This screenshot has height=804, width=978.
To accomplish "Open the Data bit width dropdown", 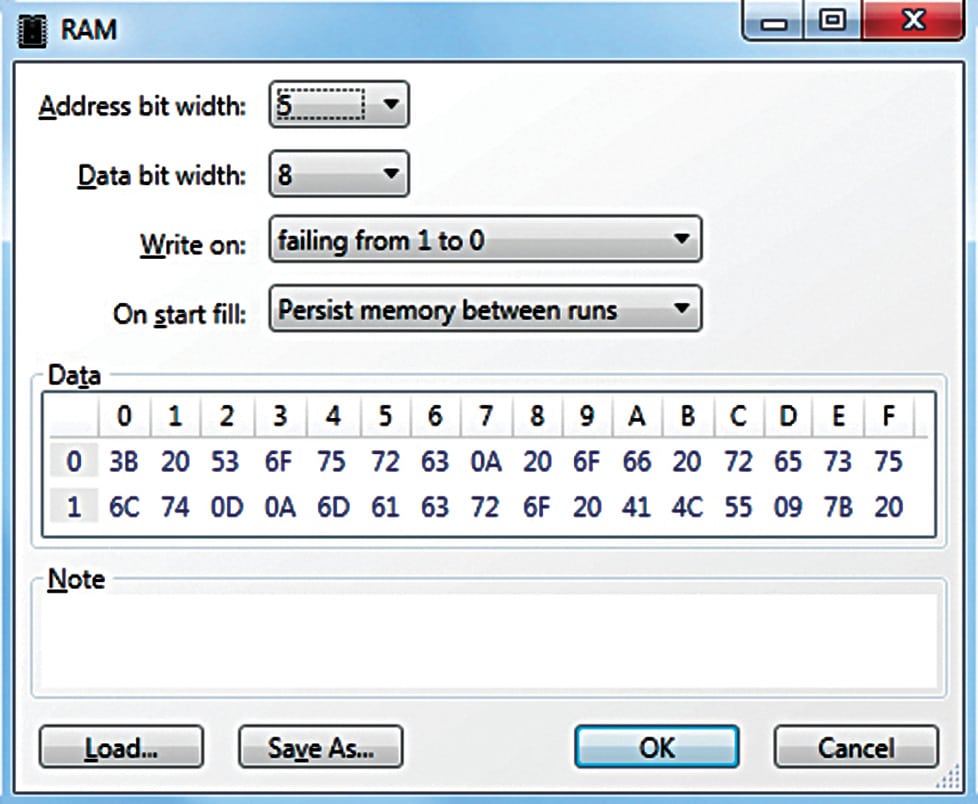I will (x=393, y=173).
